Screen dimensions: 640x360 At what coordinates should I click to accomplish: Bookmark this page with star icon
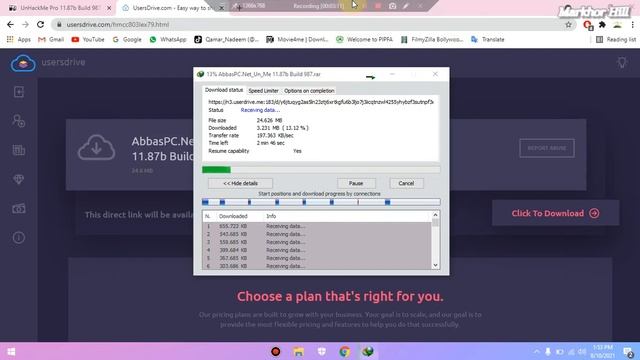pos(568,25)
